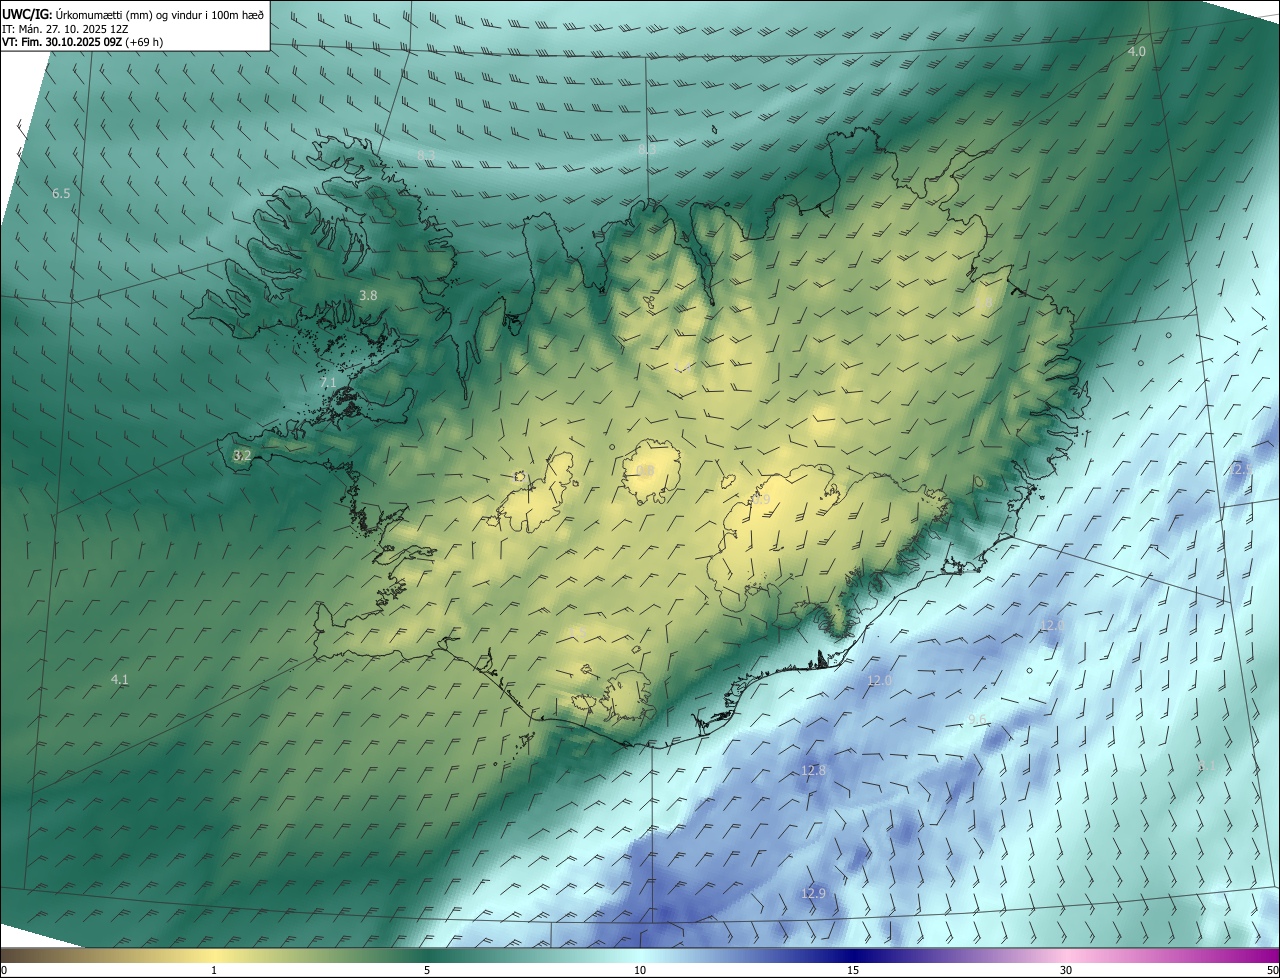This screenshot has width=1280, height=978.
Task: Click the 0 tick on the color scale
Action: click(x=4, y=971)
